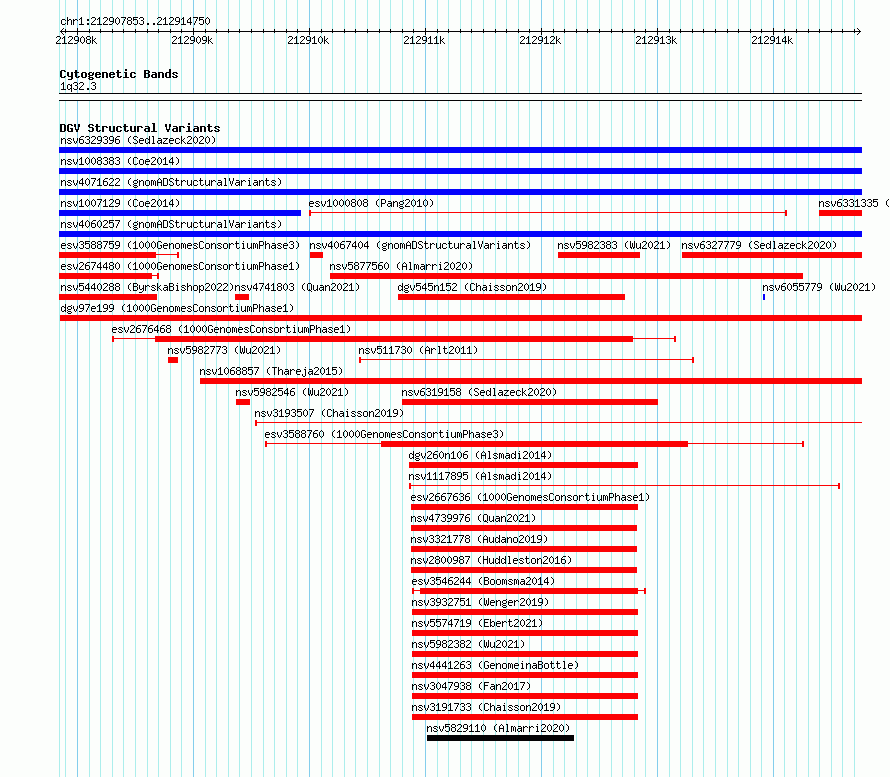Select nsv4060257 (gnomADStructuralVariants) label
Viewport: 890px width, 777px height.
pos(171,224)
